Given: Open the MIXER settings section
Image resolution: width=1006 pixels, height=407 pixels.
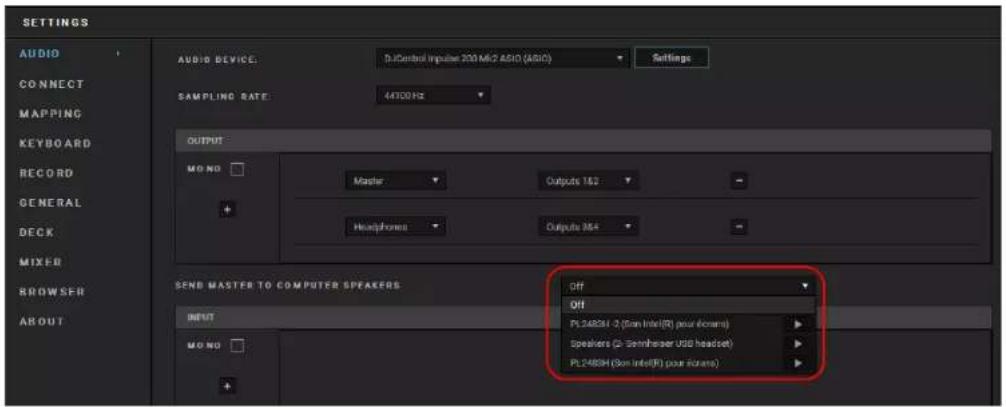Looking at the screenshot, I should coord(40,262).
